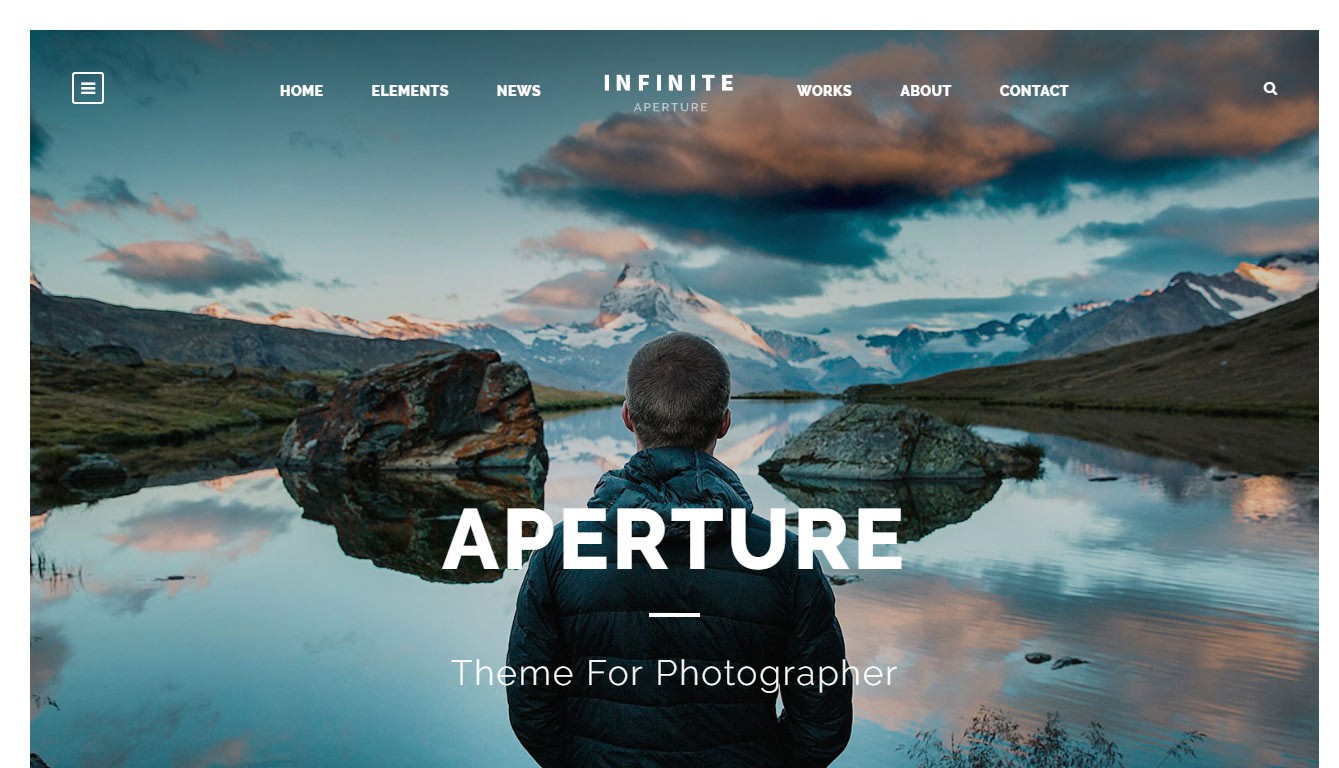The height and width of the screenshot is (768, 1339).
Task: Click the INFINITE logo text
Action: (669, 83)
